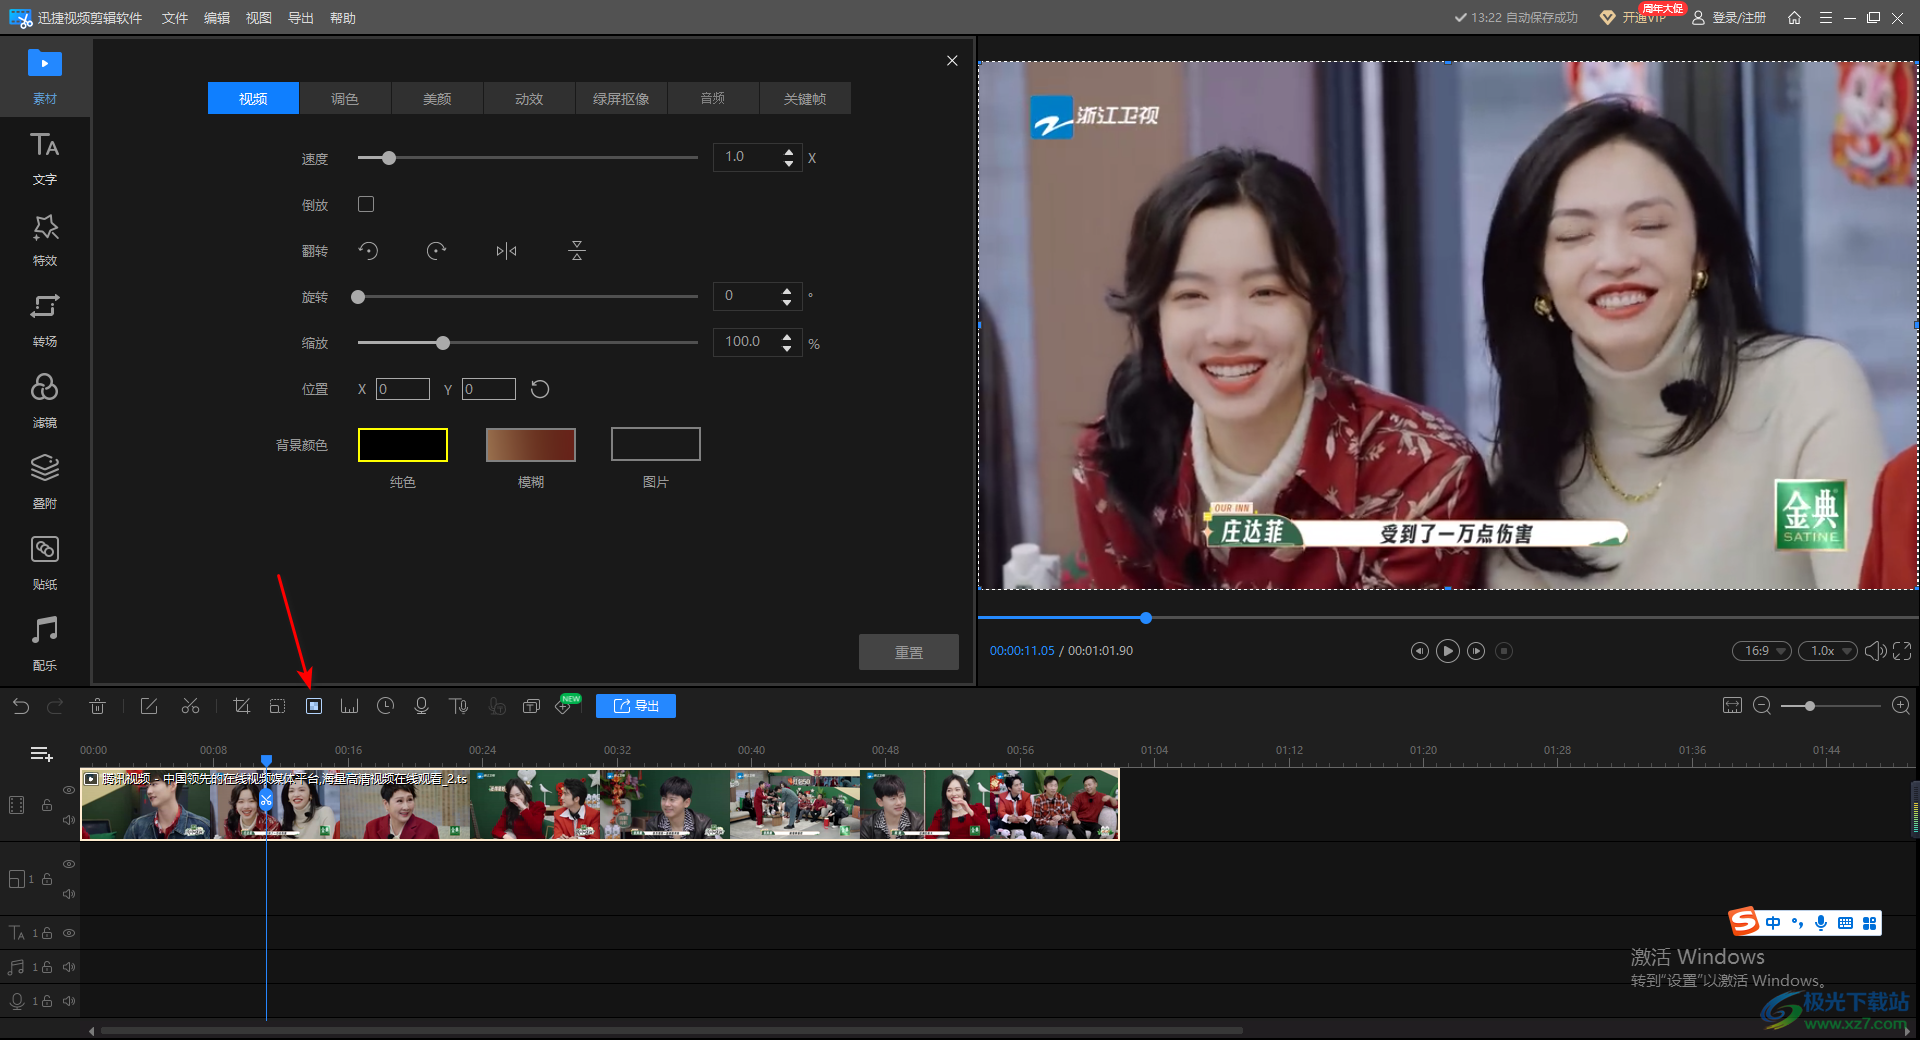Toggle the 倒放 reverse checkbox
Image resolution: width=1920 pixels, height=1040 pixels.
point(366,204)
